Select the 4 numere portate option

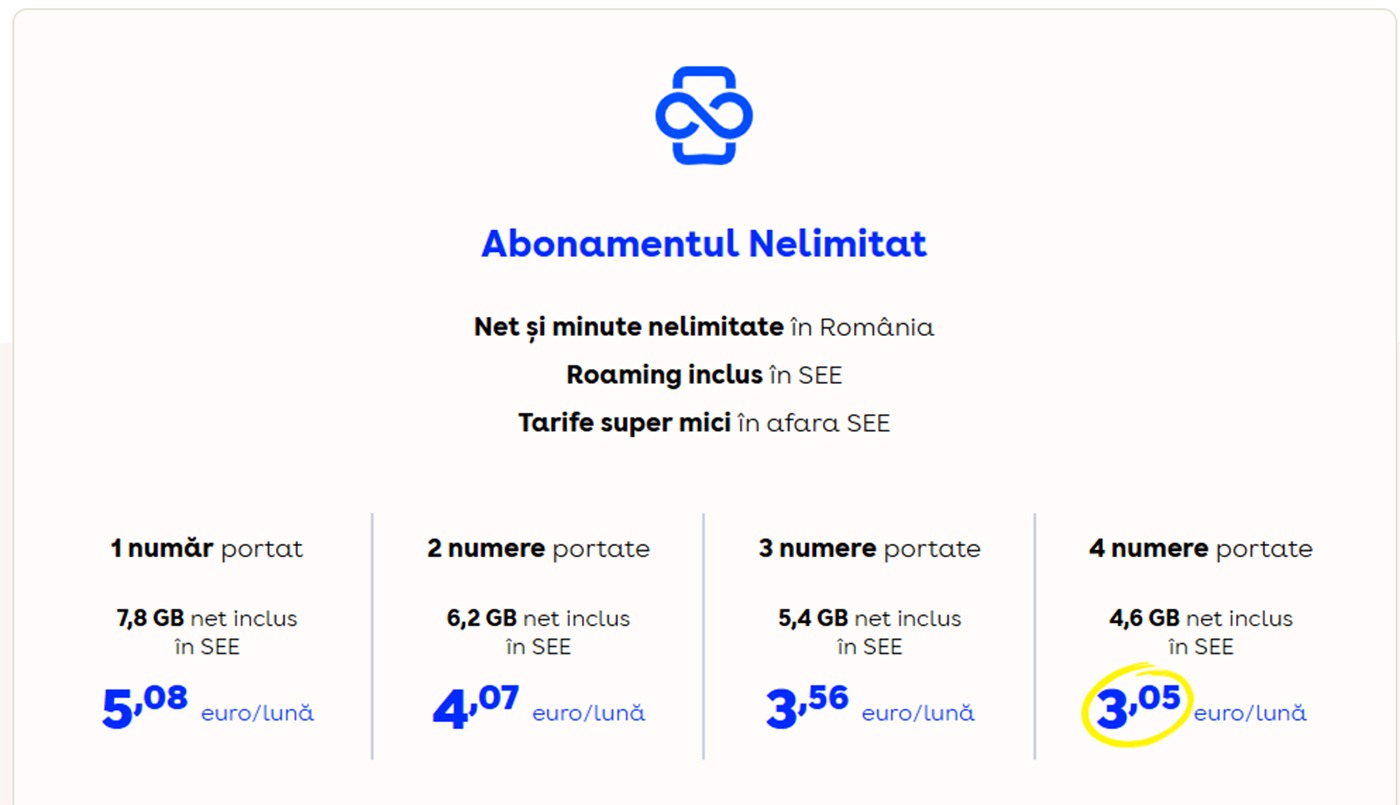coord(1200,549)
